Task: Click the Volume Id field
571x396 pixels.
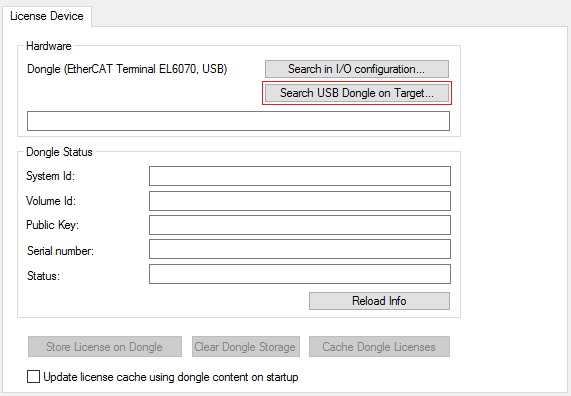Action: tap(300, 201)
